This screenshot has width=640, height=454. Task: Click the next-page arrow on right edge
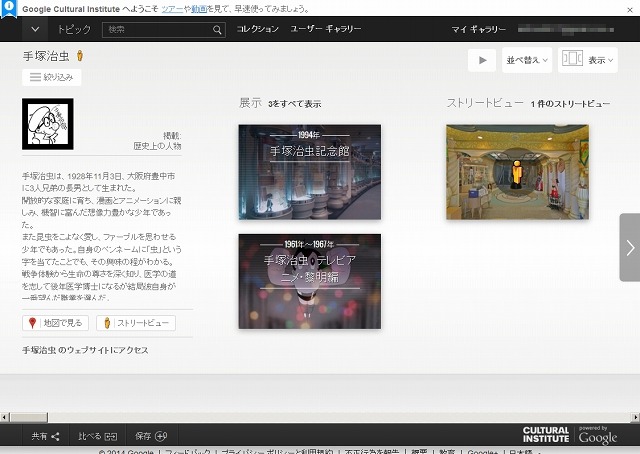(630, 247)
